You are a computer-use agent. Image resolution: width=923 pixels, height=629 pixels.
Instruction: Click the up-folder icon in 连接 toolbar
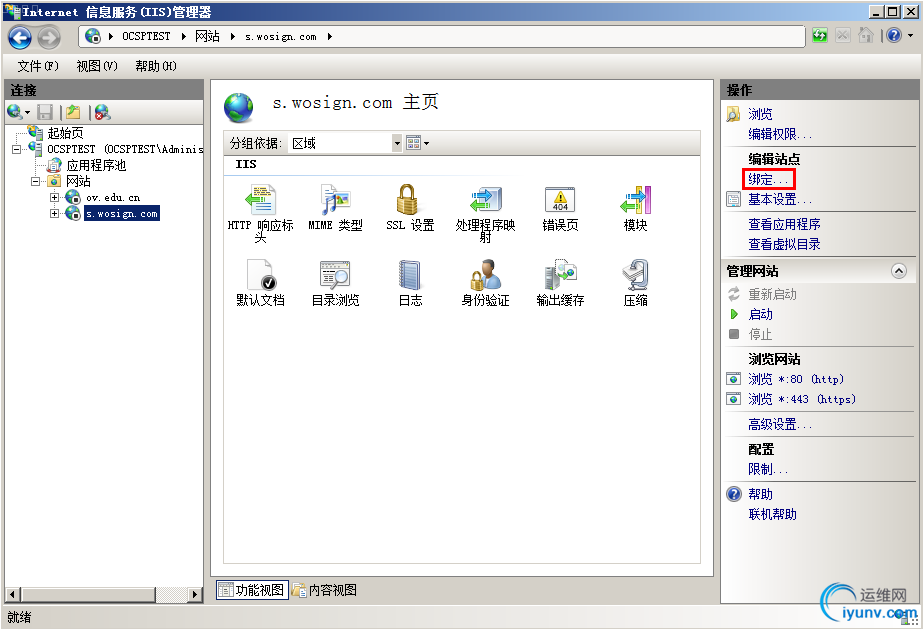coord(73,112)
